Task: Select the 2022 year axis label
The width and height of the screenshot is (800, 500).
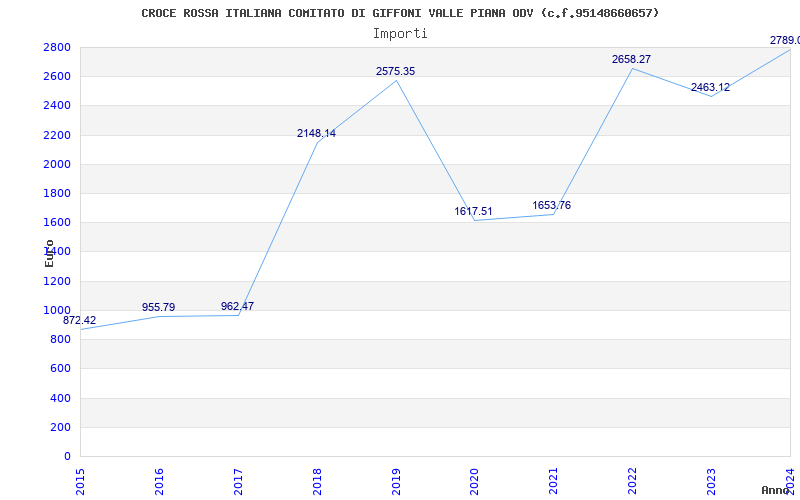Action: 633,482
